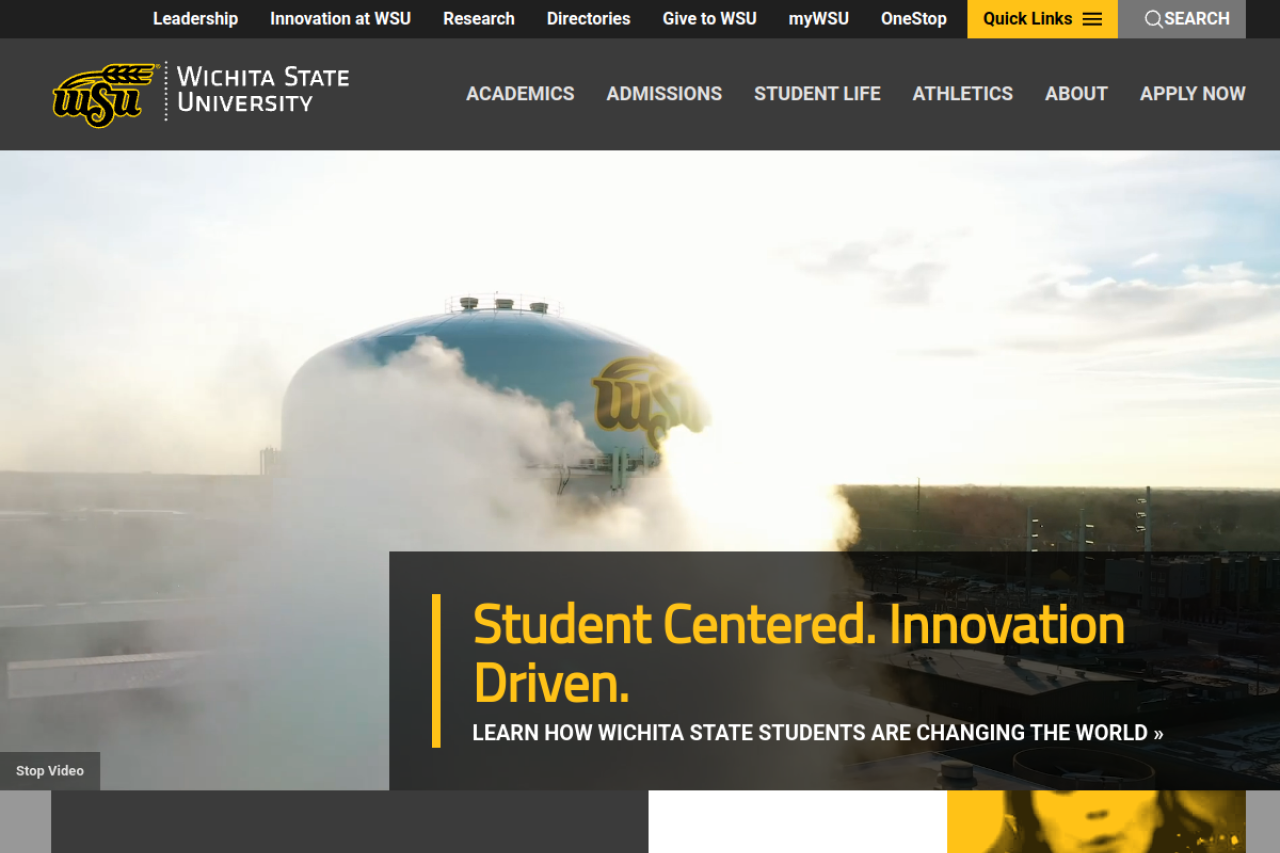
Task: Click the Wichita State University wordmark
Action: coord(263,90)
